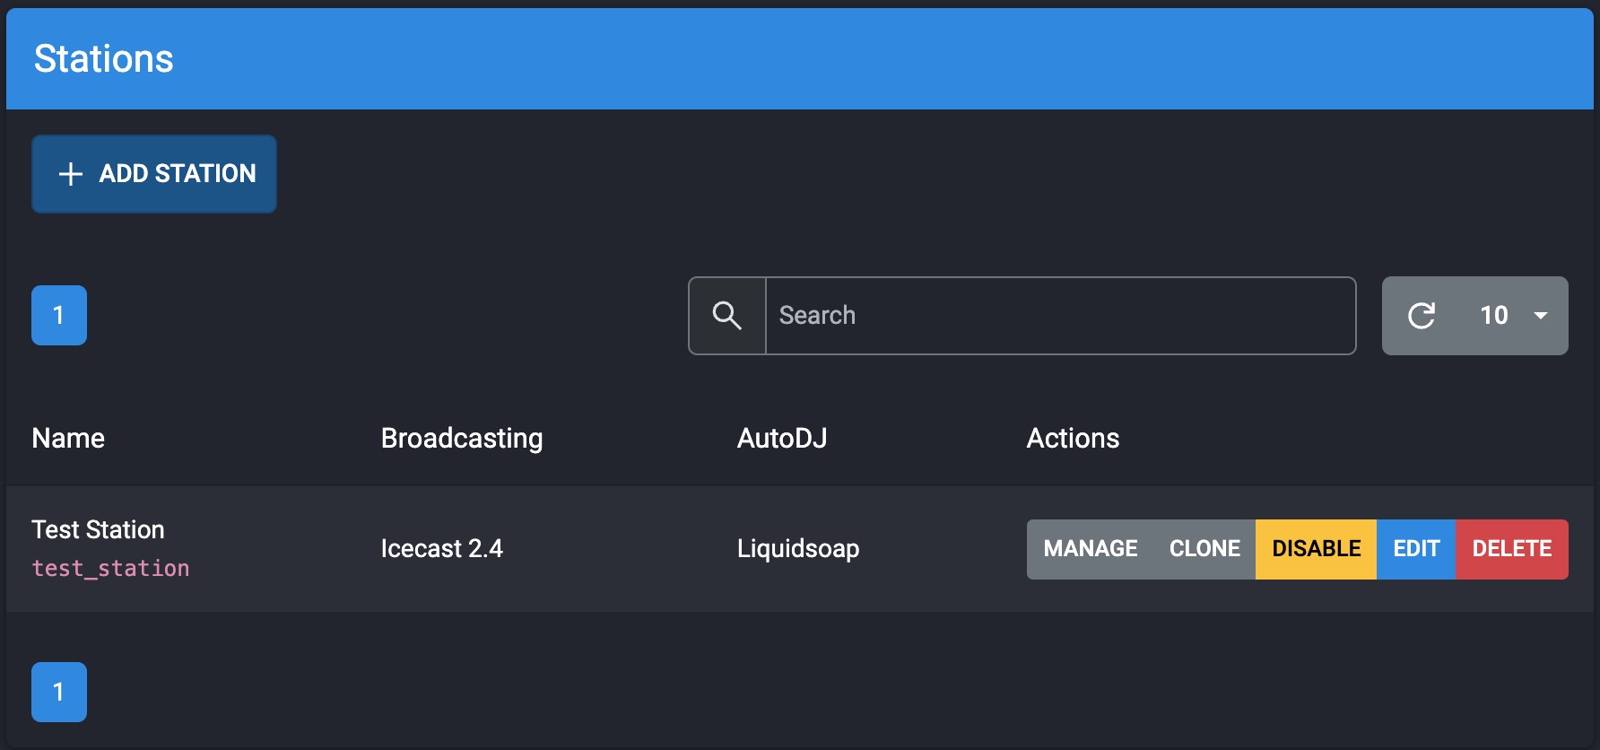Refresh the stations table with the reload icon
1600x750 pixels.
[x=1421, y=316]
